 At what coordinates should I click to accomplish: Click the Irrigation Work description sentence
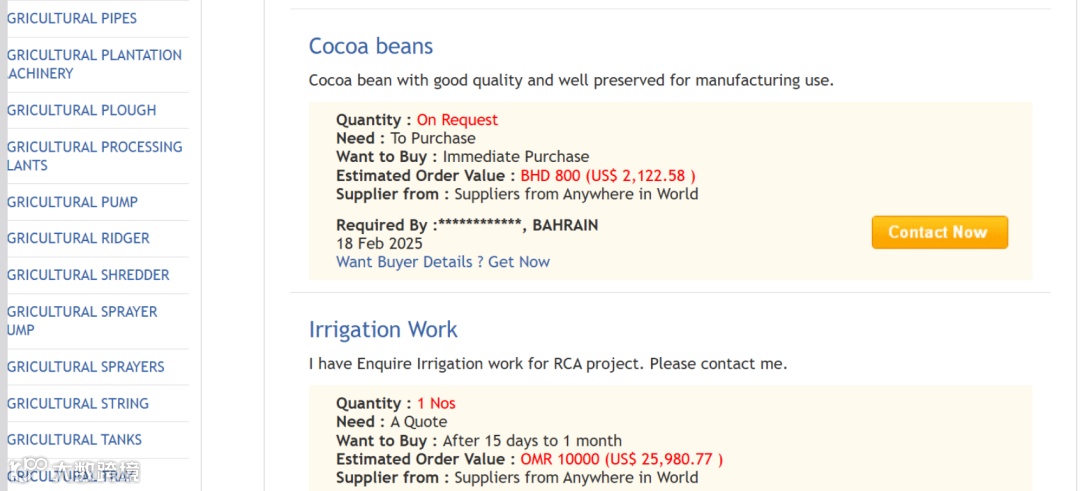click(x=548, y=364)
